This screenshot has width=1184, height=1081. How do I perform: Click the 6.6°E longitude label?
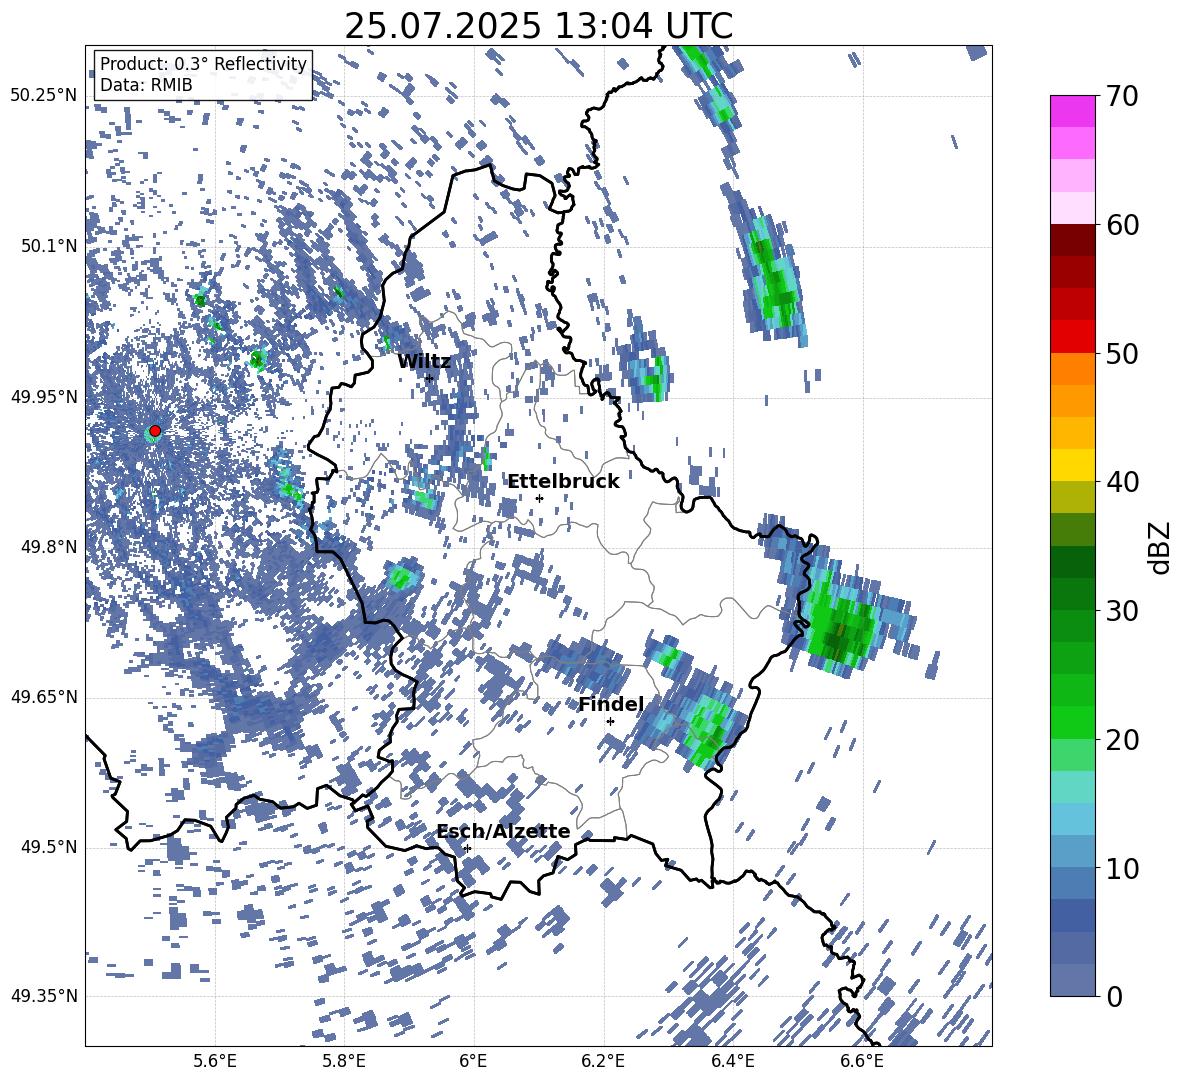click(862, 1061)
